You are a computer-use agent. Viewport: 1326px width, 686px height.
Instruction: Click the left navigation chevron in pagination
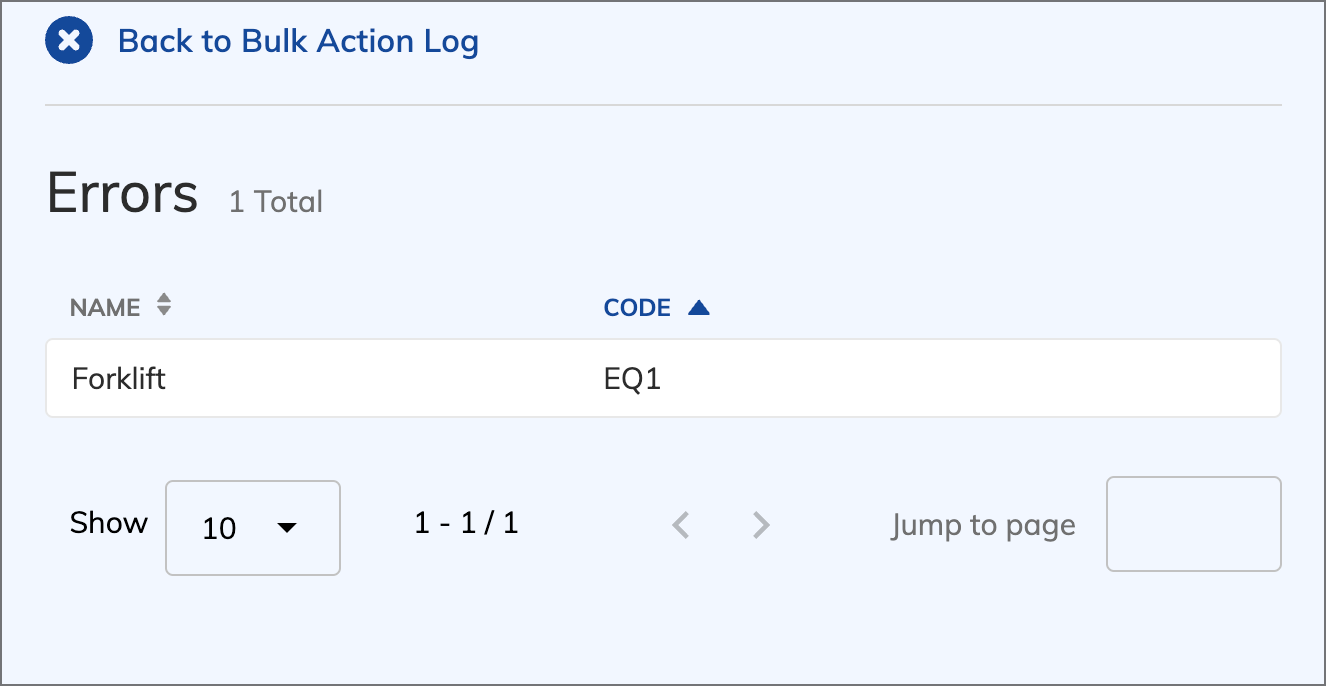pos(681,524)
